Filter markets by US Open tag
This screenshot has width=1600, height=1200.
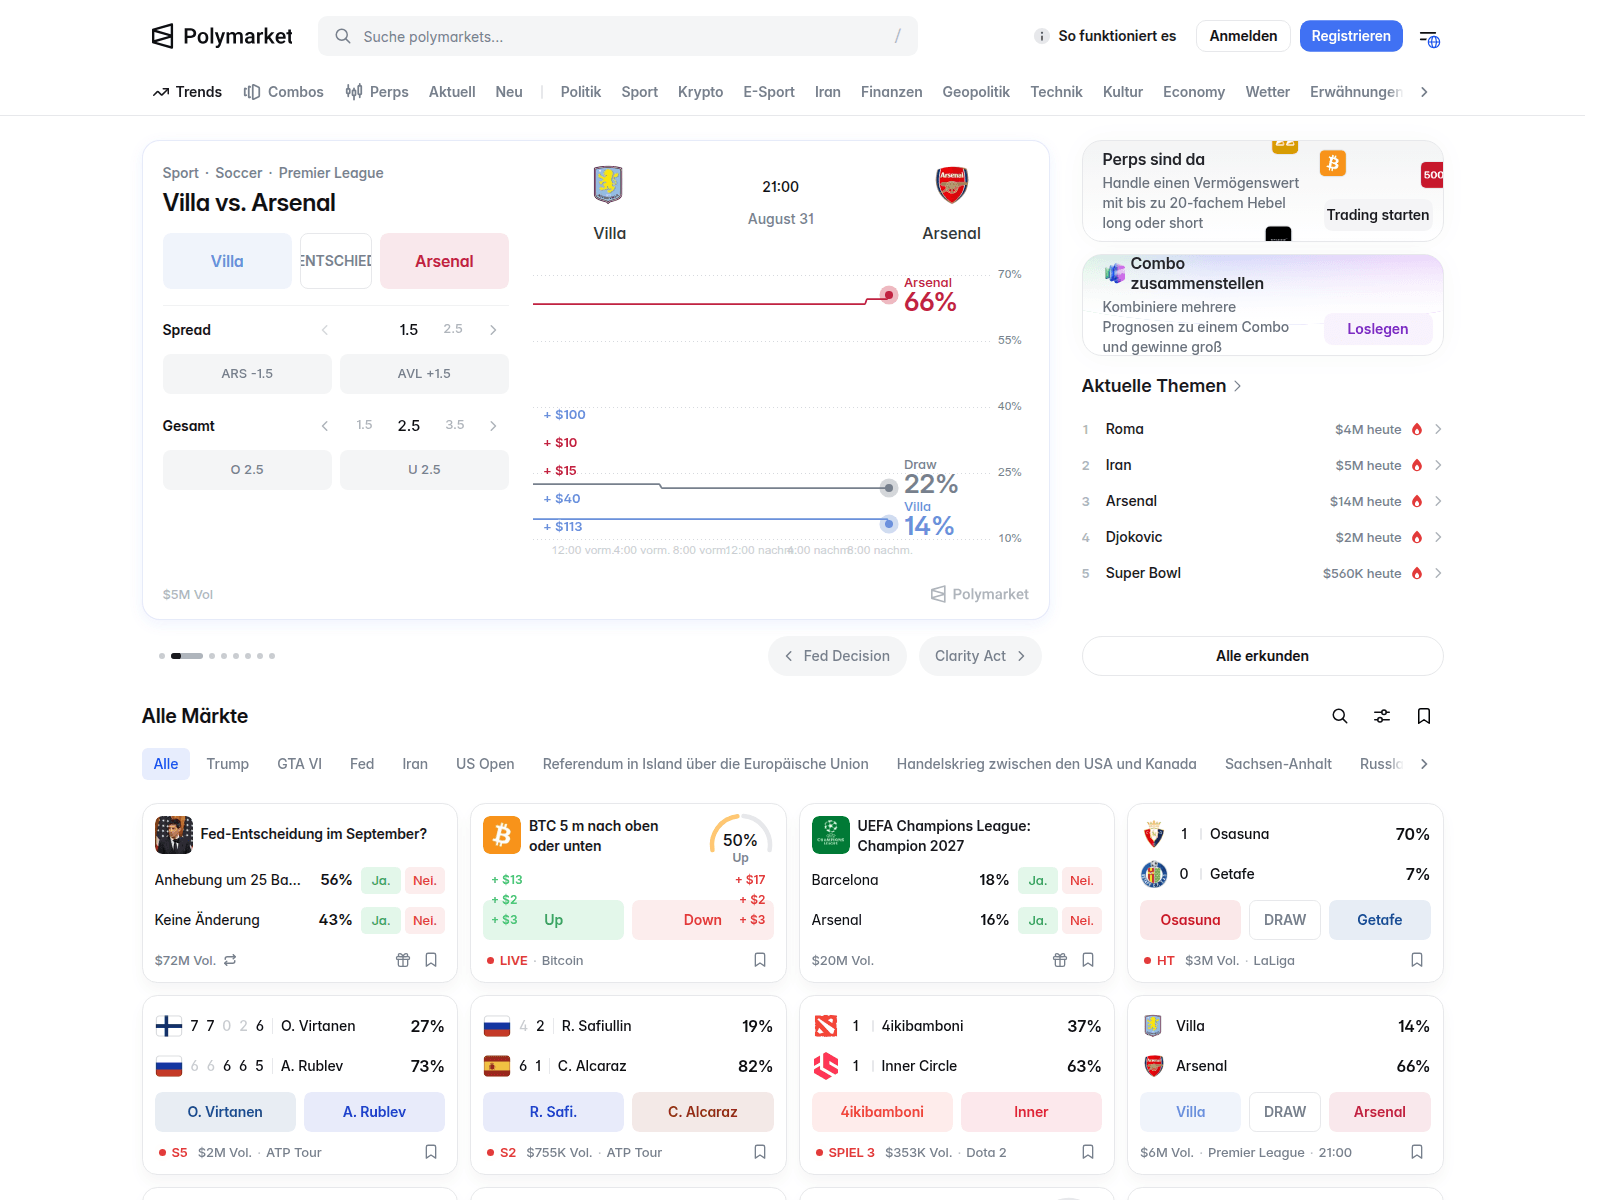pos(485,764)
